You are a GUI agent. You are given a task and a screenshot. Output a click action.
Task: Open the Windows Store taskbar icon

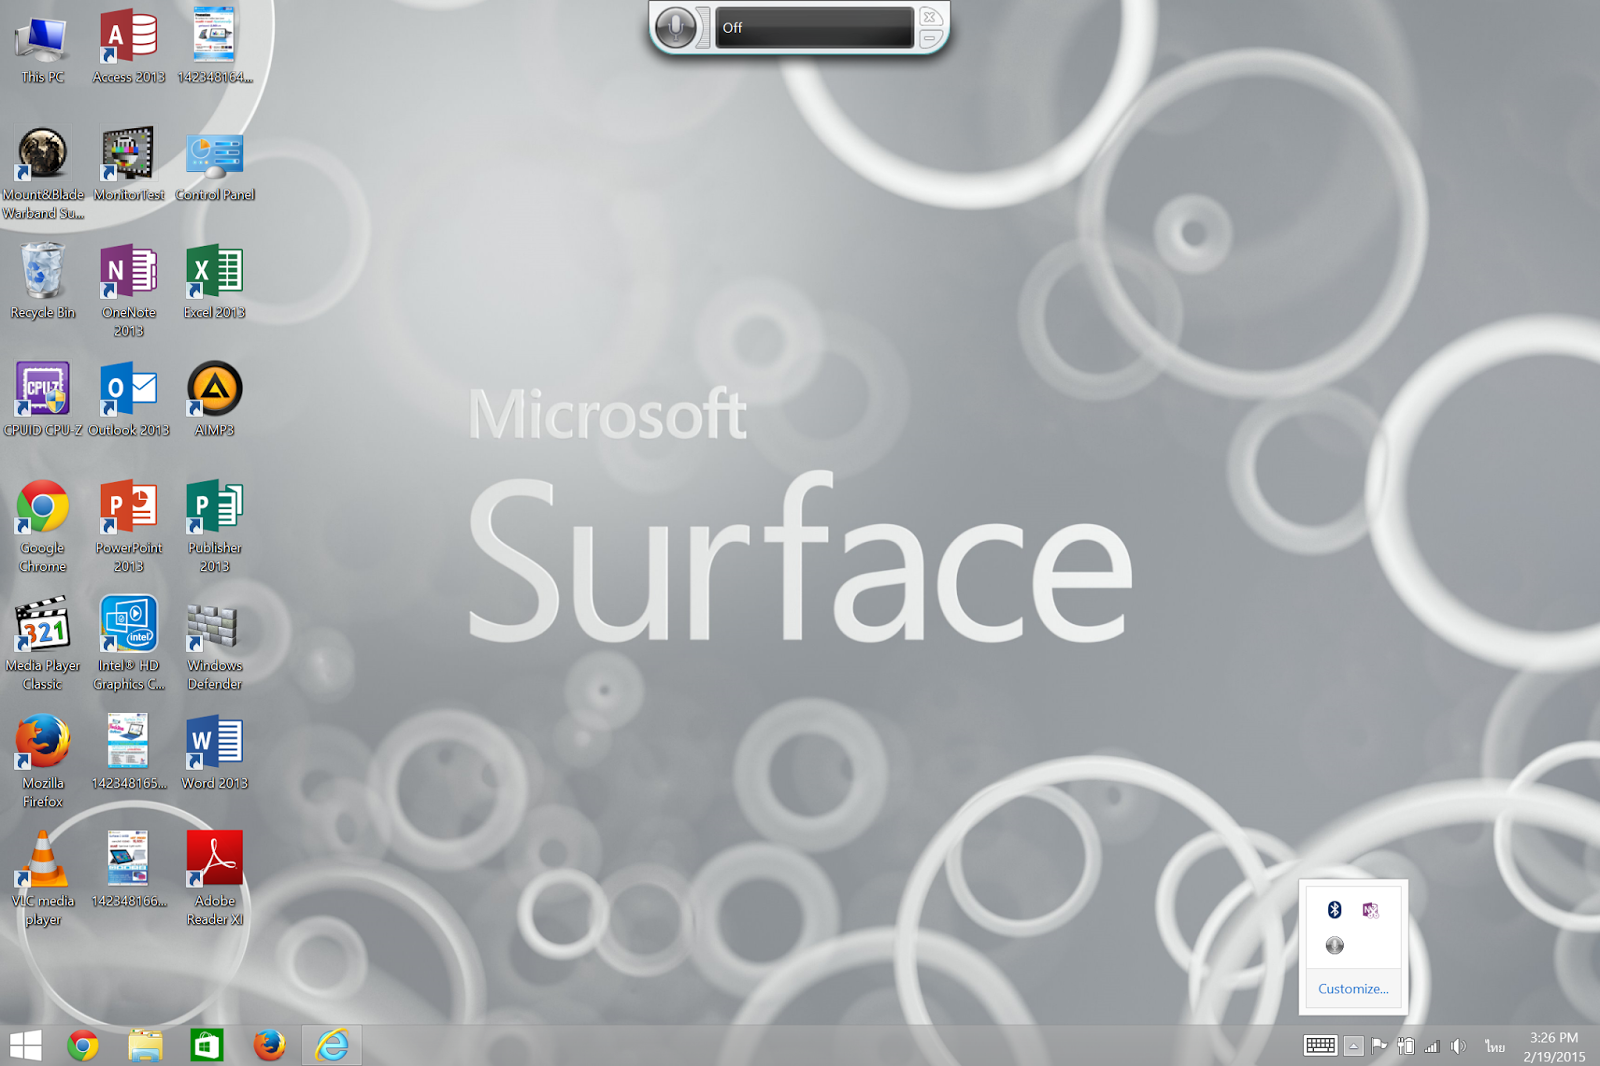pos(207,1045)
